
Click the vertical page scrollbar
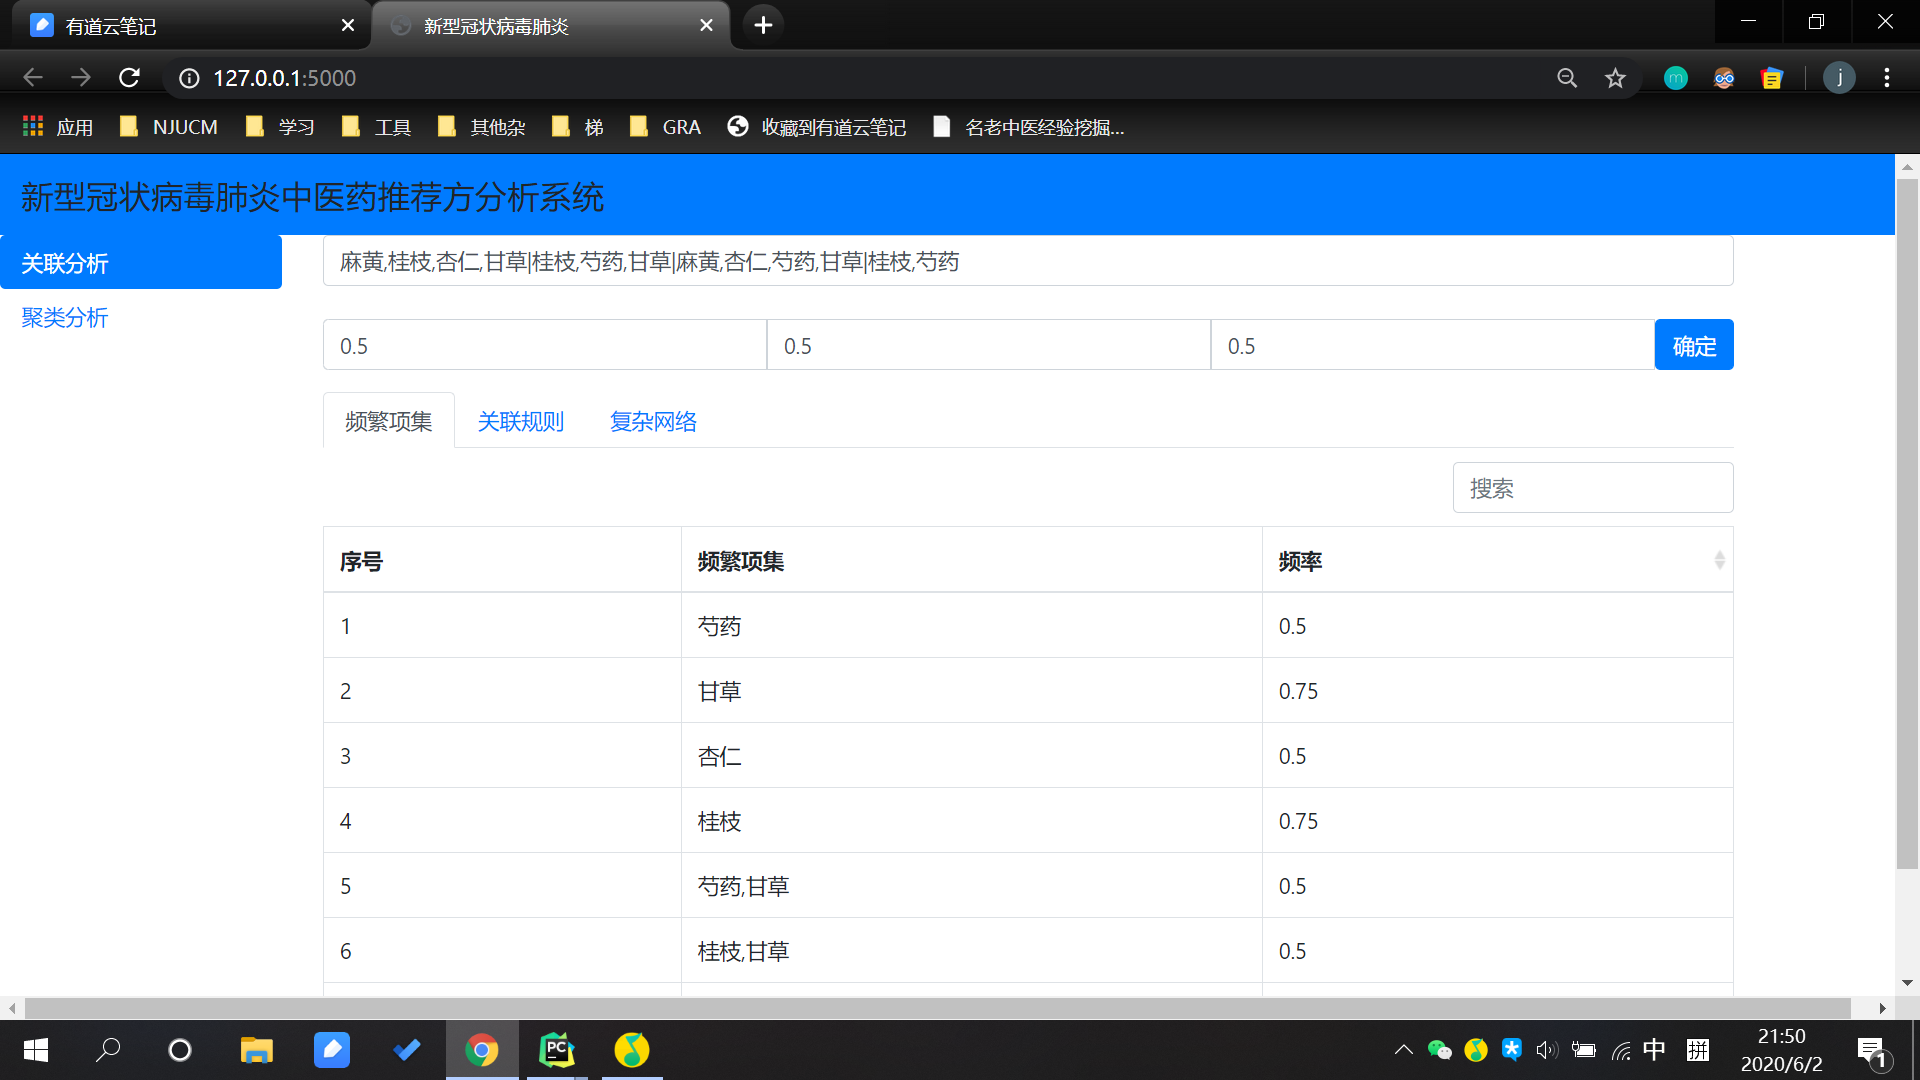[1907, 520]
